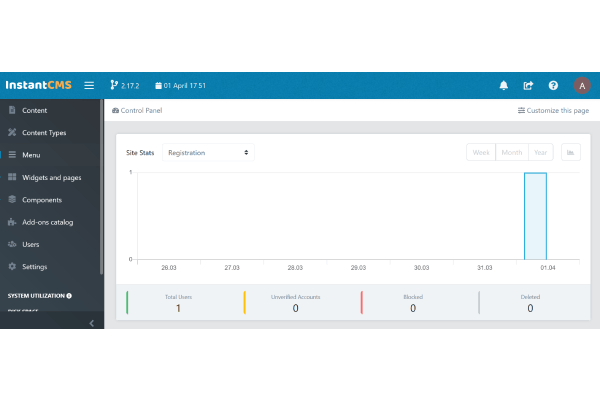Click Customize this page link
The image size is (600, 400).
pyautogui.click(x=553, y=110)
